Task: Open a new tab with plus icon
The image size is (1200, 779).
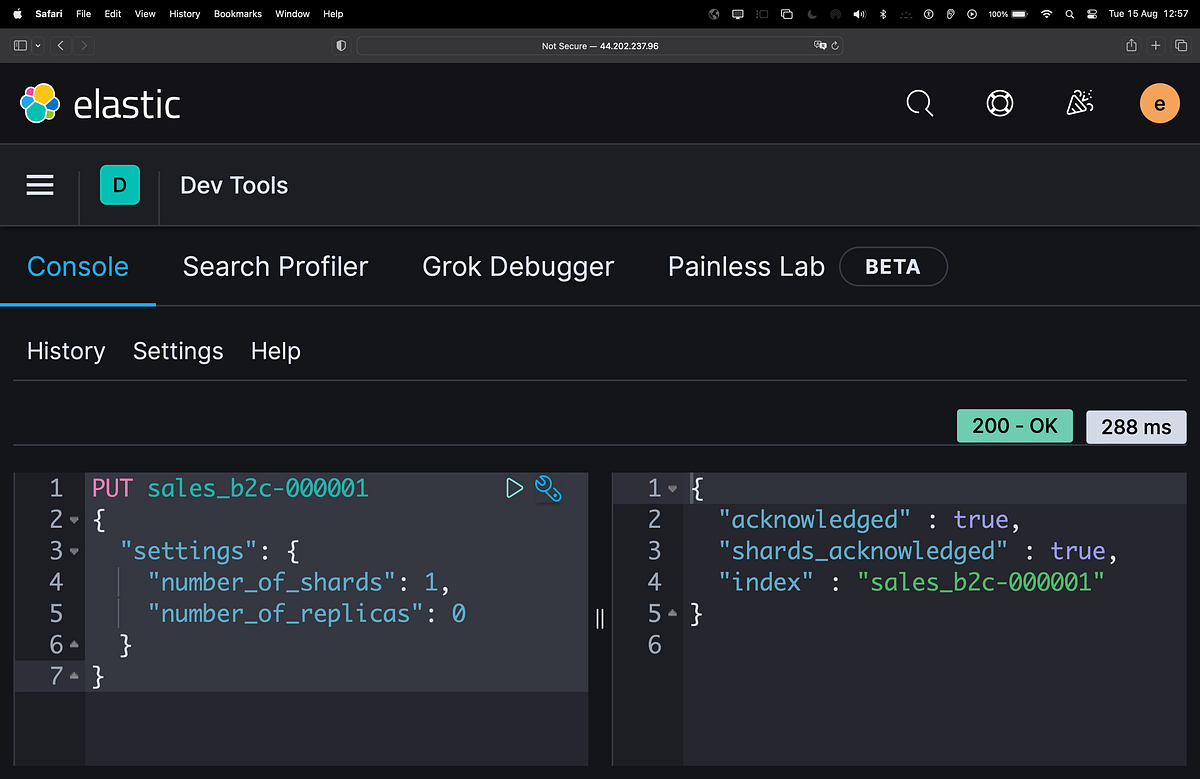Action: coord(1156,45)
